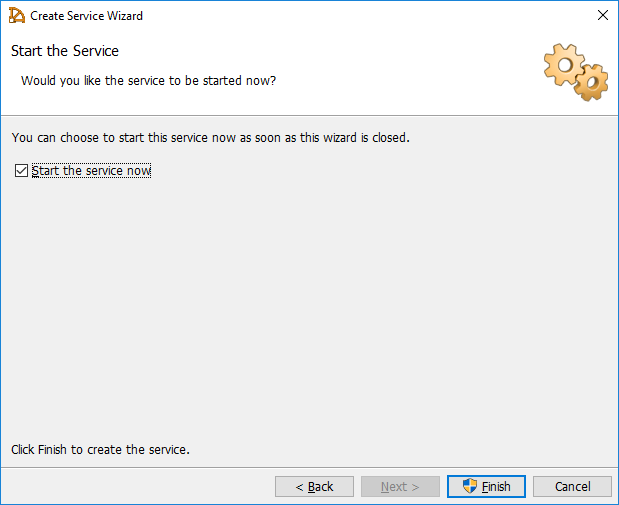Click the "Start the service now" label text
The width and height of the screenshot is (619, 505).
(91, 171)
